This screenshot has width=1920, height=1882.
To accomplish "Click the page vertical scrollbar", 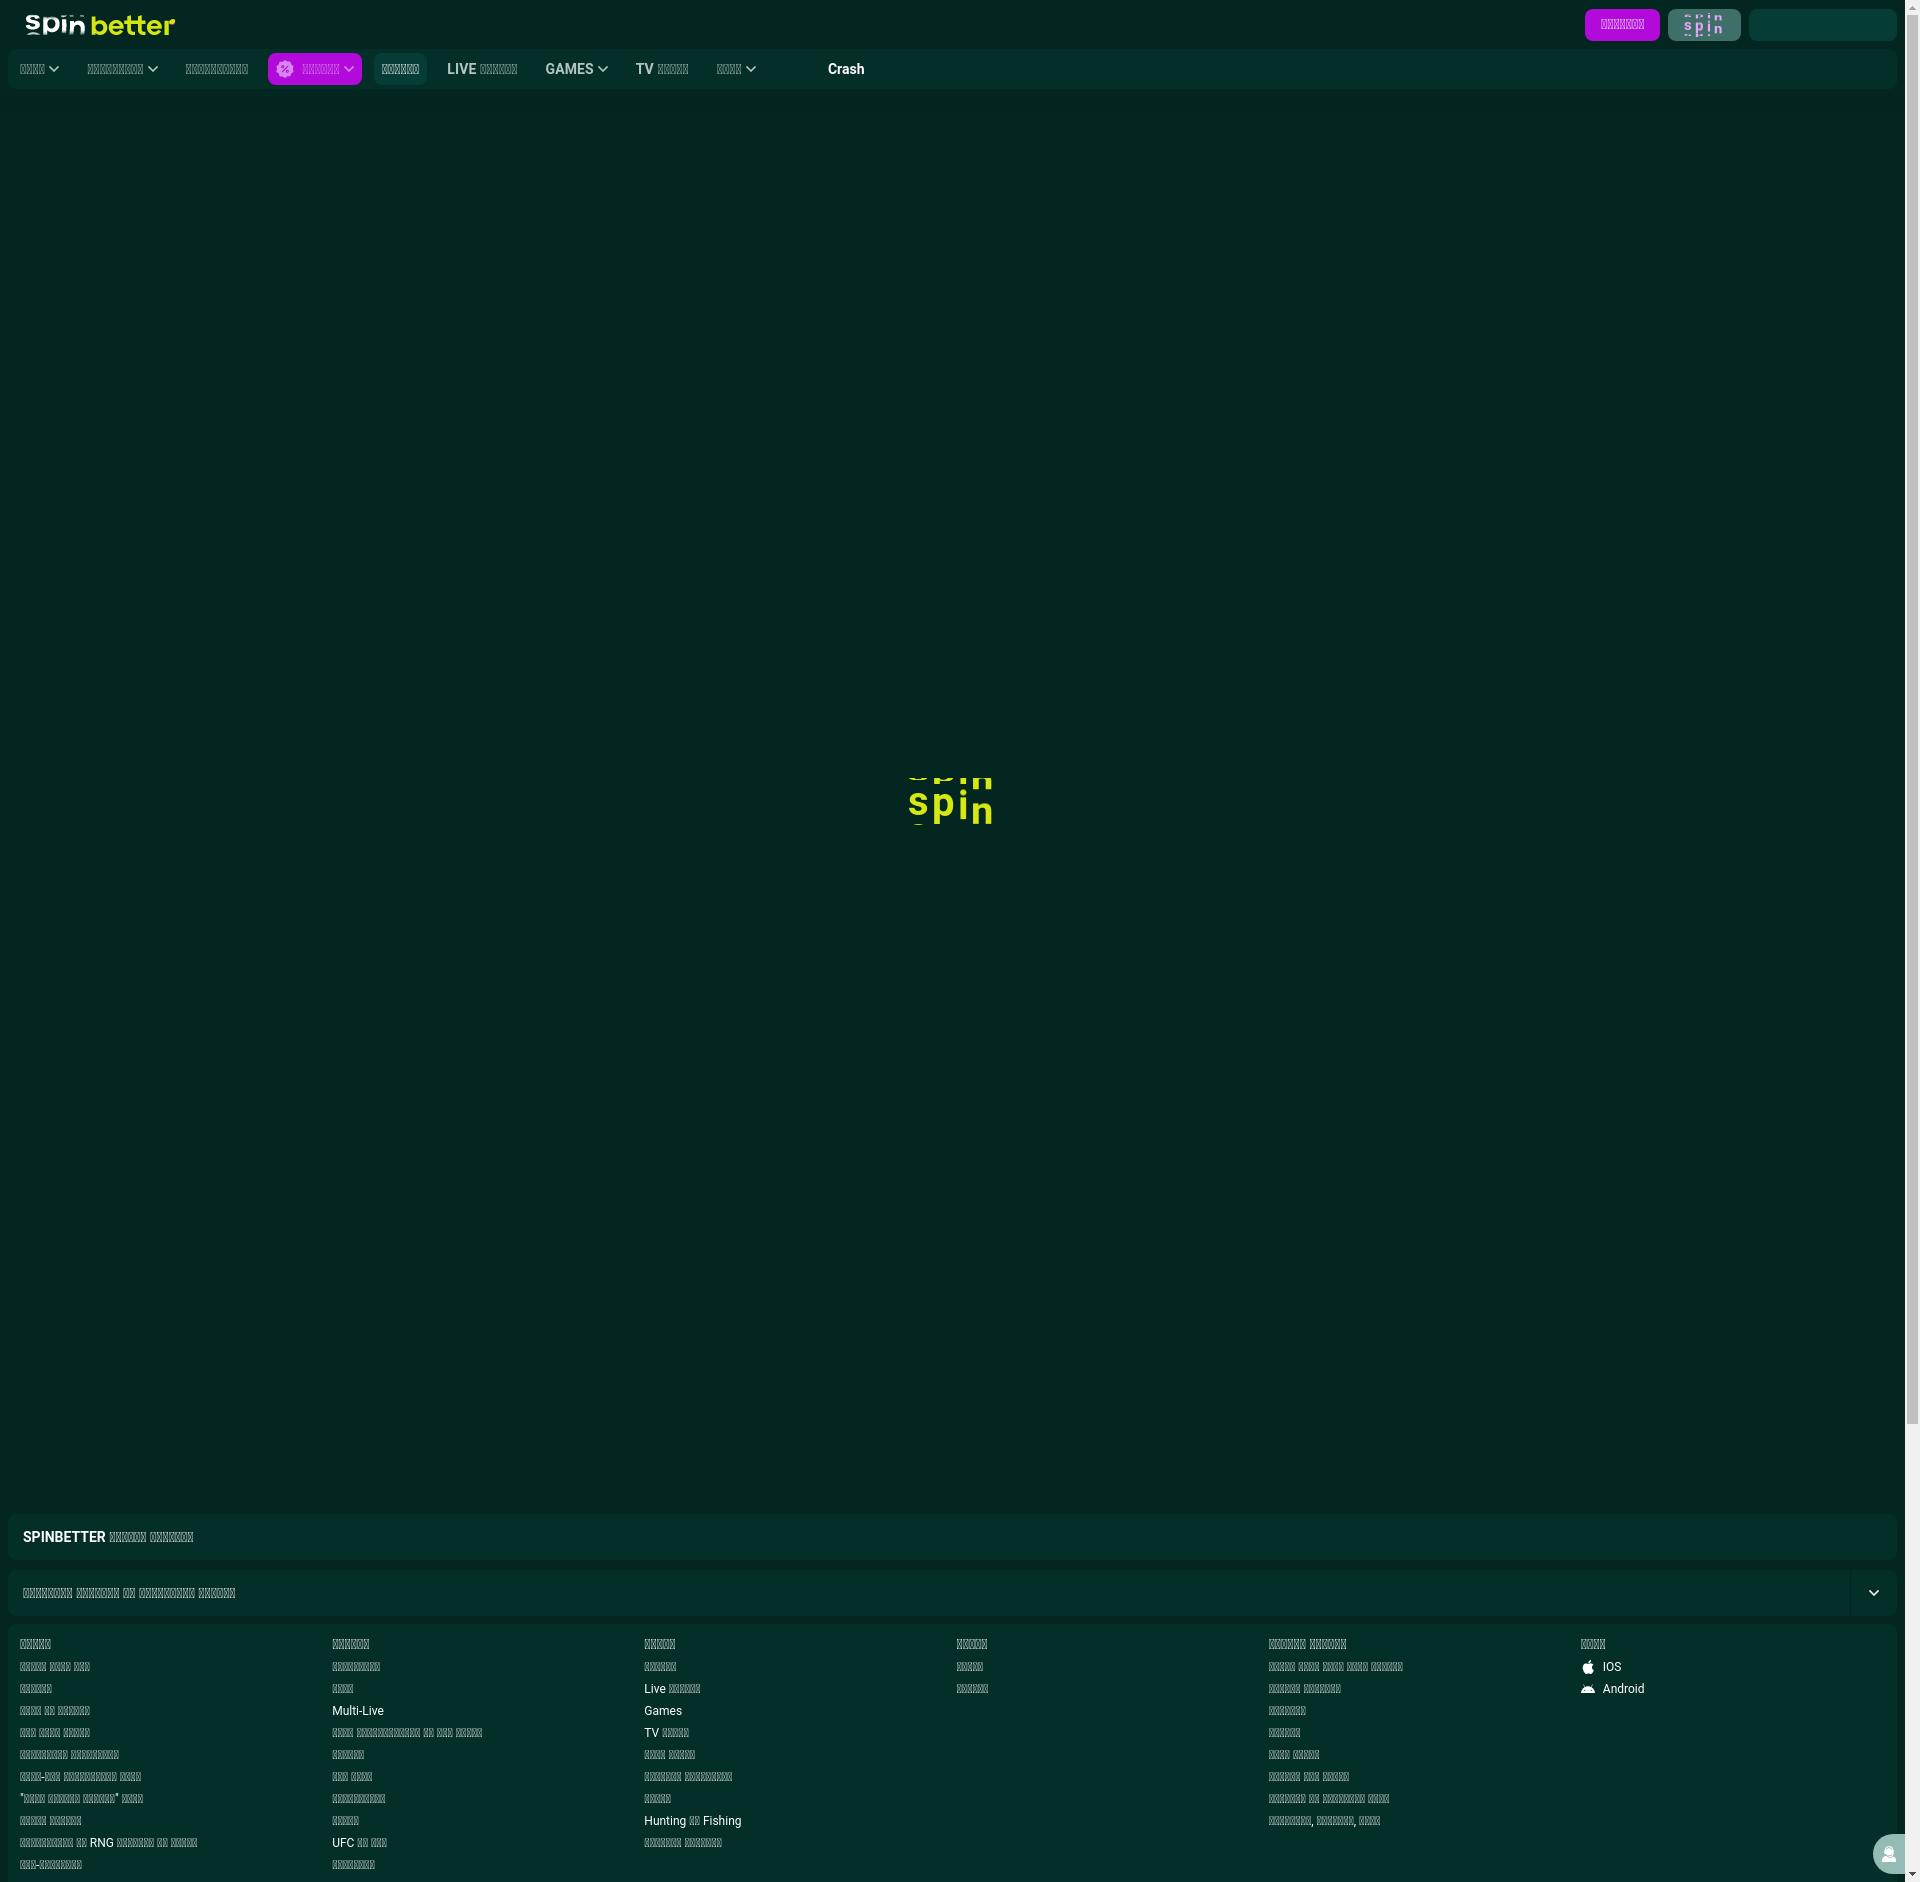I will coord(1912,700).
